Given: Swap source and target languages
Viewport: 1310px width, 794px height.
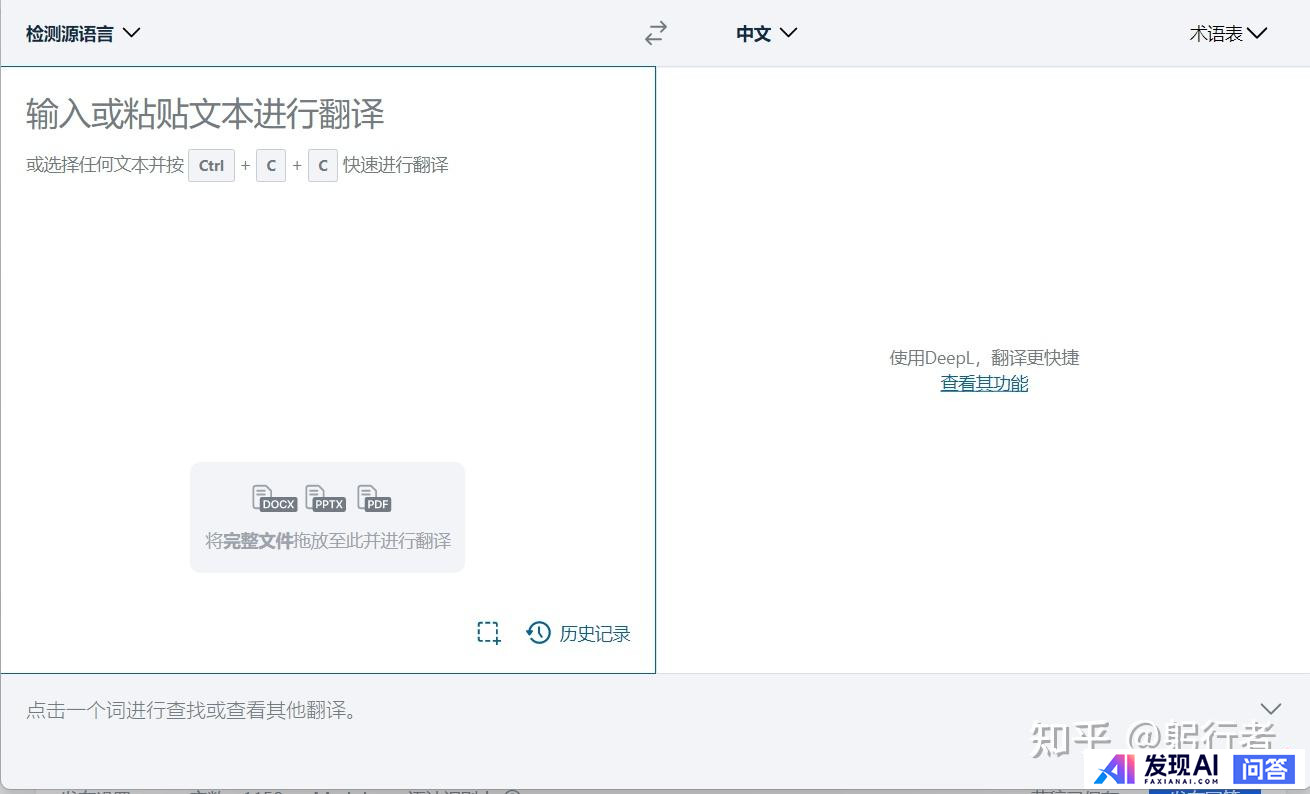Looking at the screenshot, I should pos(655,34).
